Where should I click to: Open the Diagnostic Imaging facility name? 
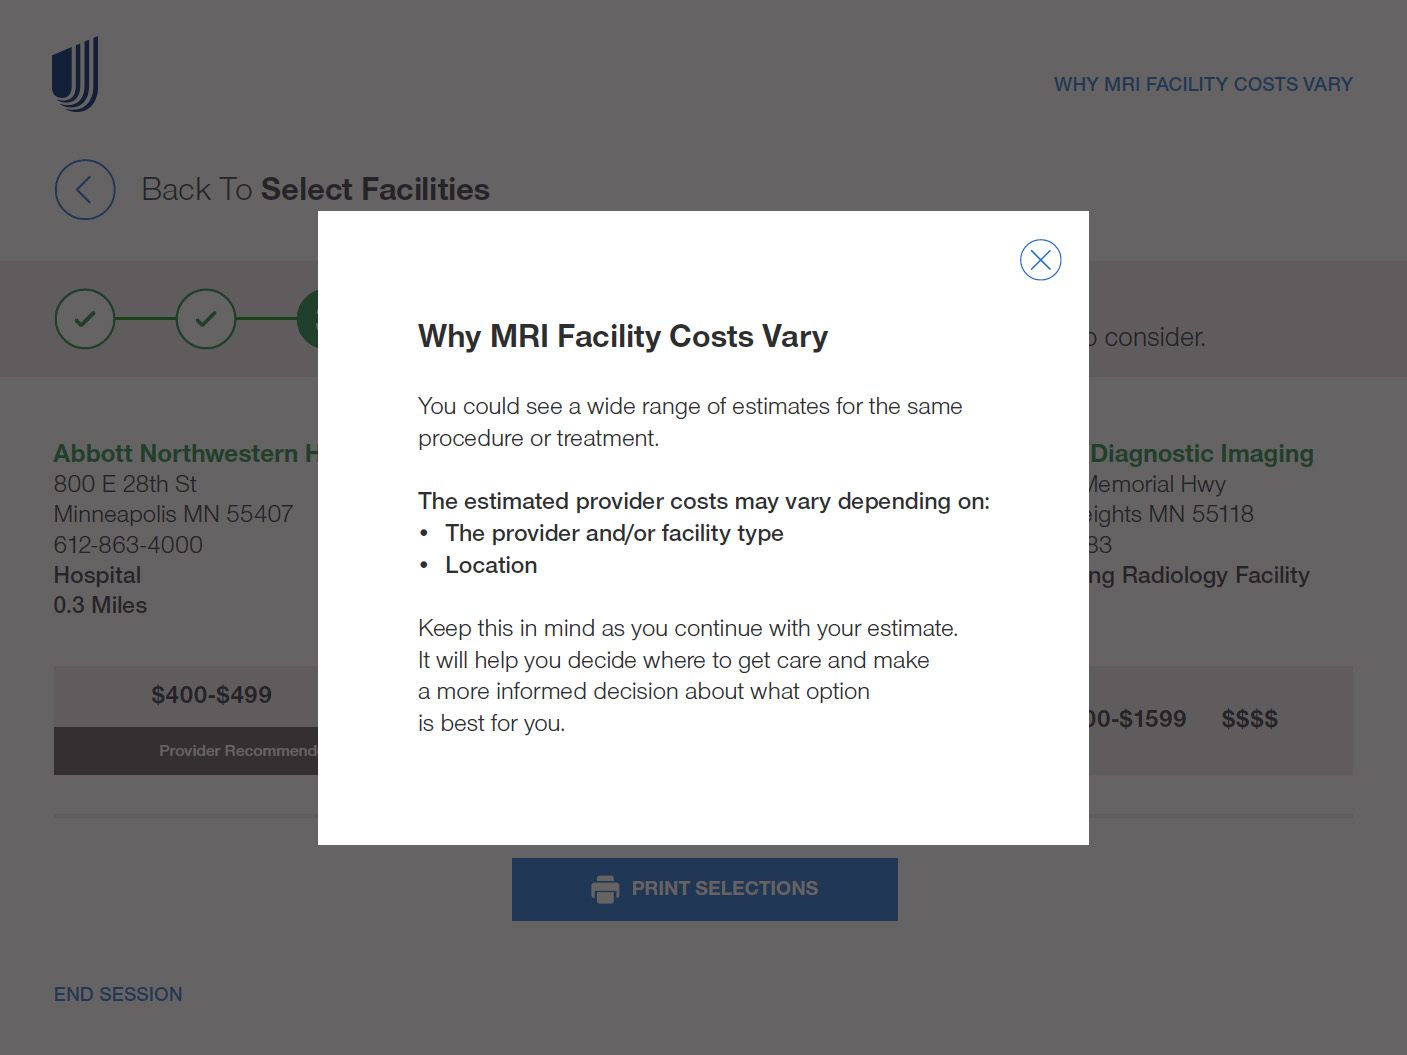[x=1201, y=453]
